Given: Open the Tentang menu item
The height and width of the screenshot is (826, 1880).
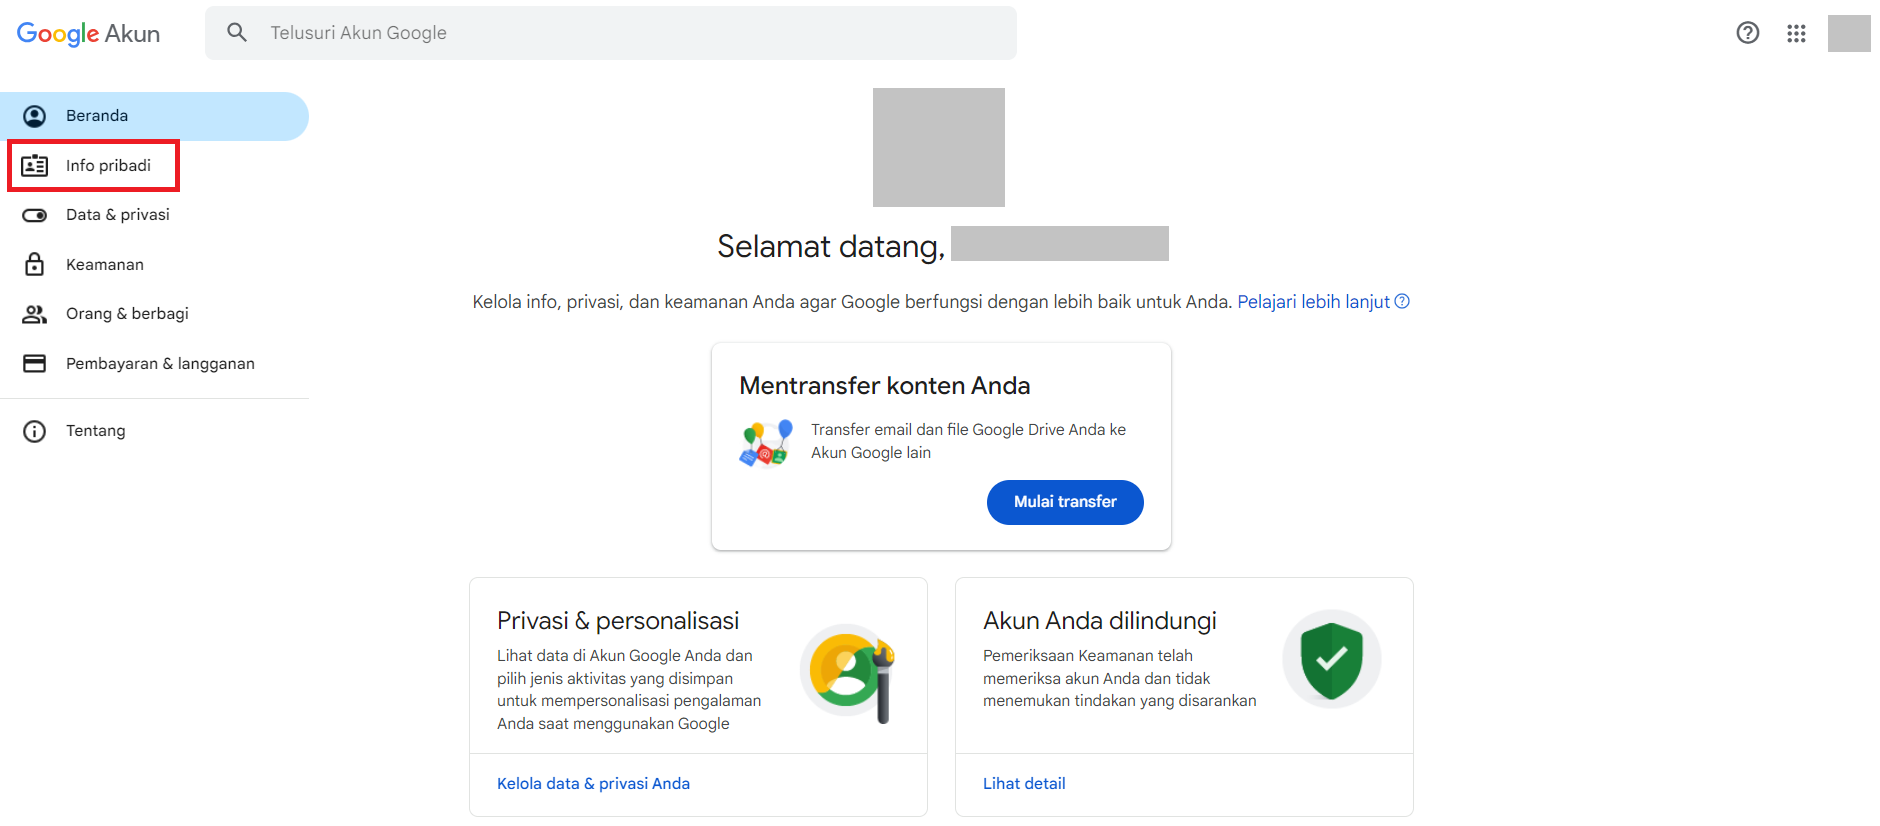Looking at the screenshot, I should (154, 431).
